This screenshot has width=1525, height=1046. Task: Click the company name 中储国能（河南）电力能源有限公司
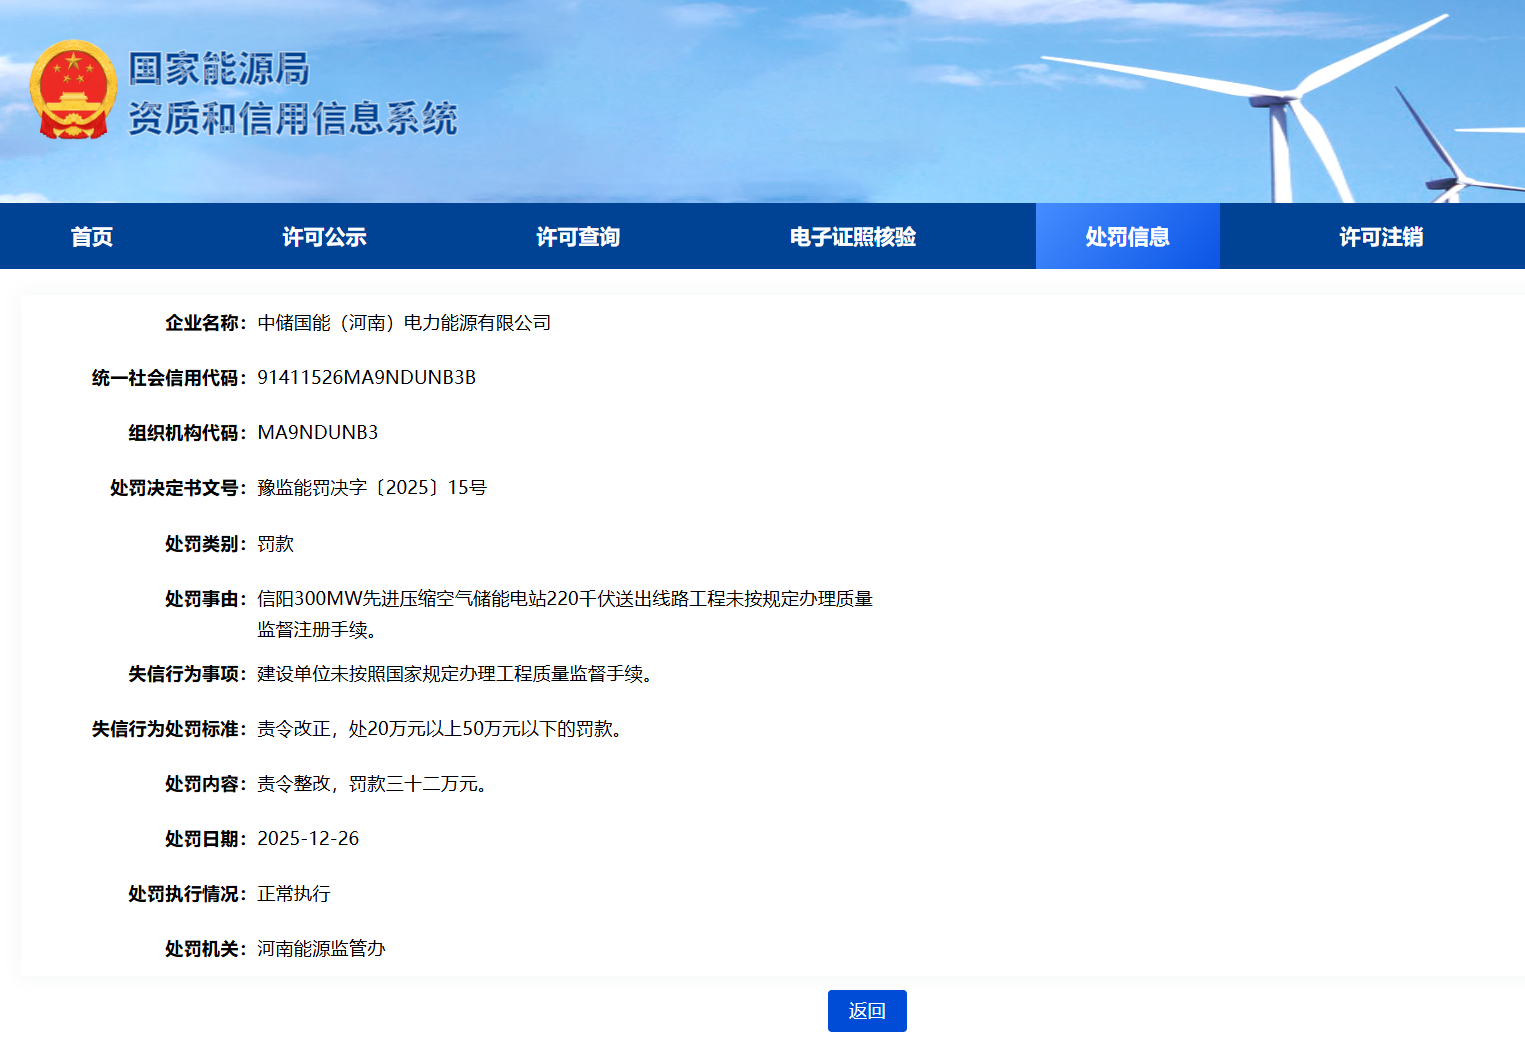click(404, 323)
